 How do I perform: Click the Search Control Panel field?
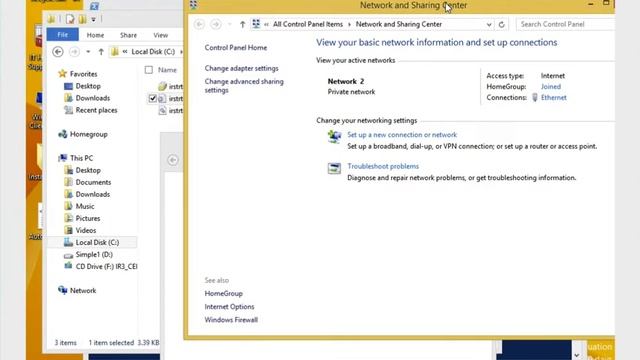[565, 24]
